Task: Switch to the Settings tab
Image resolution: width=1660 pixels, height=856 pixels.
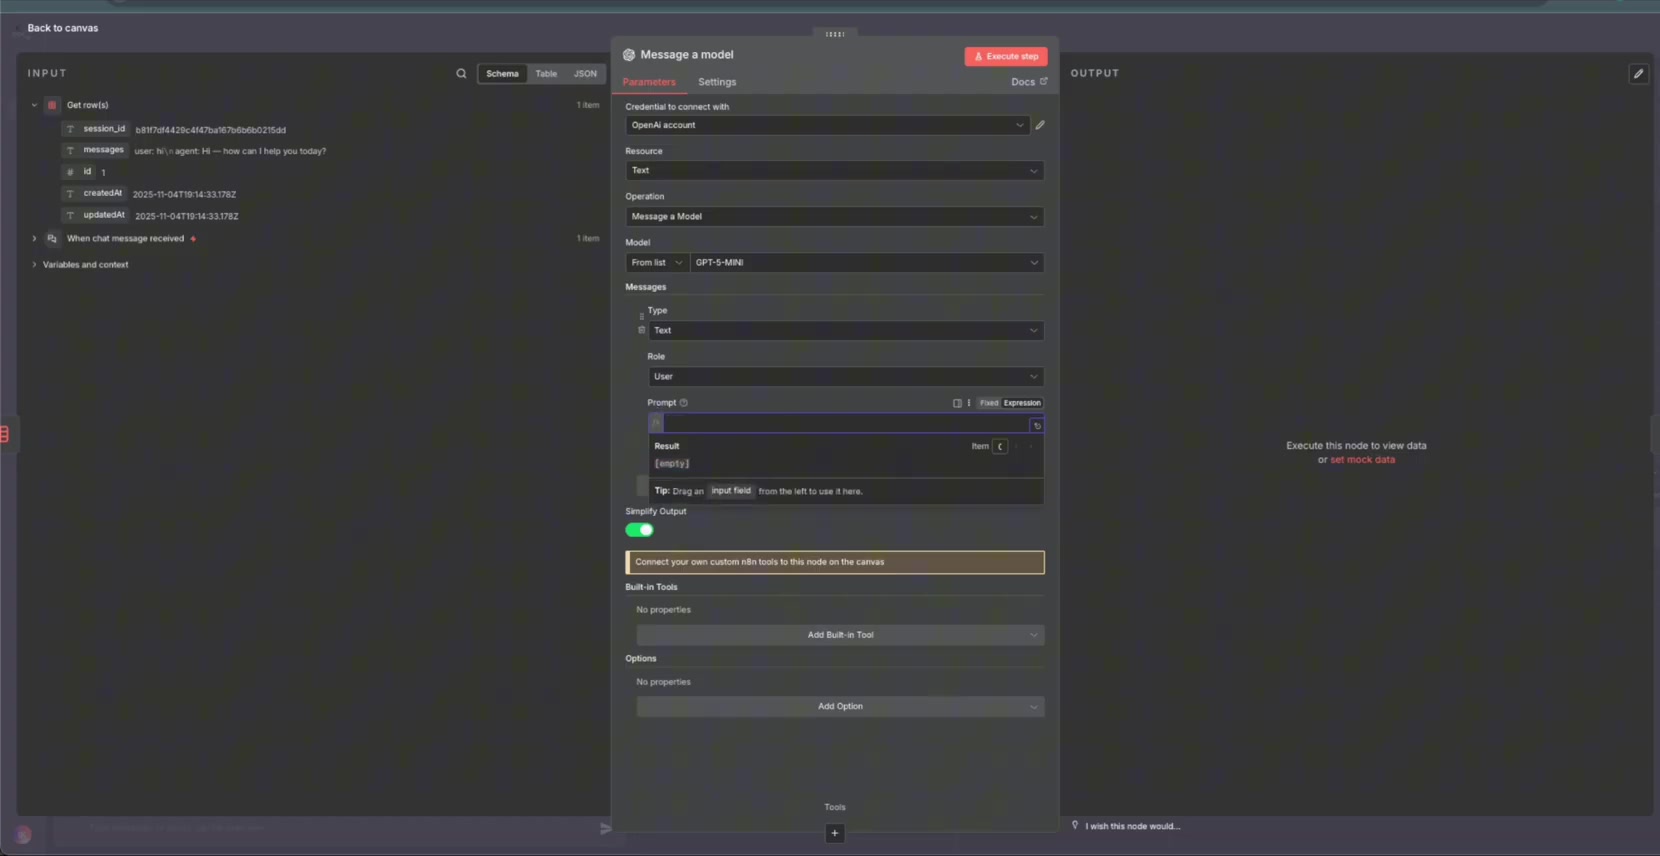Action: point(717,82)
